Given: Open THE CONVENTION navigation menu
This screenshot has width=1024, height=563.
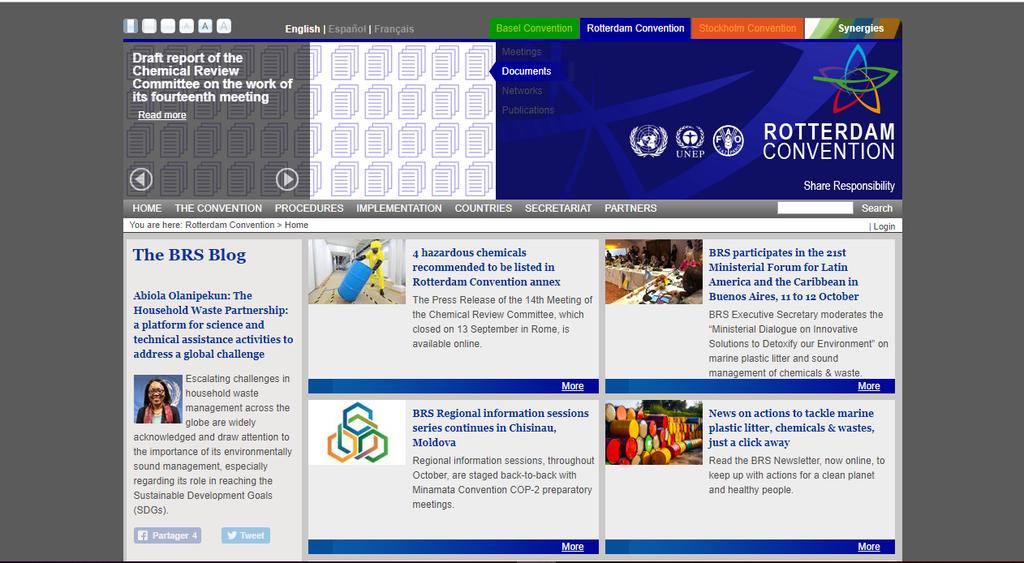Looking at the screenshot, I should coord(218,208).
